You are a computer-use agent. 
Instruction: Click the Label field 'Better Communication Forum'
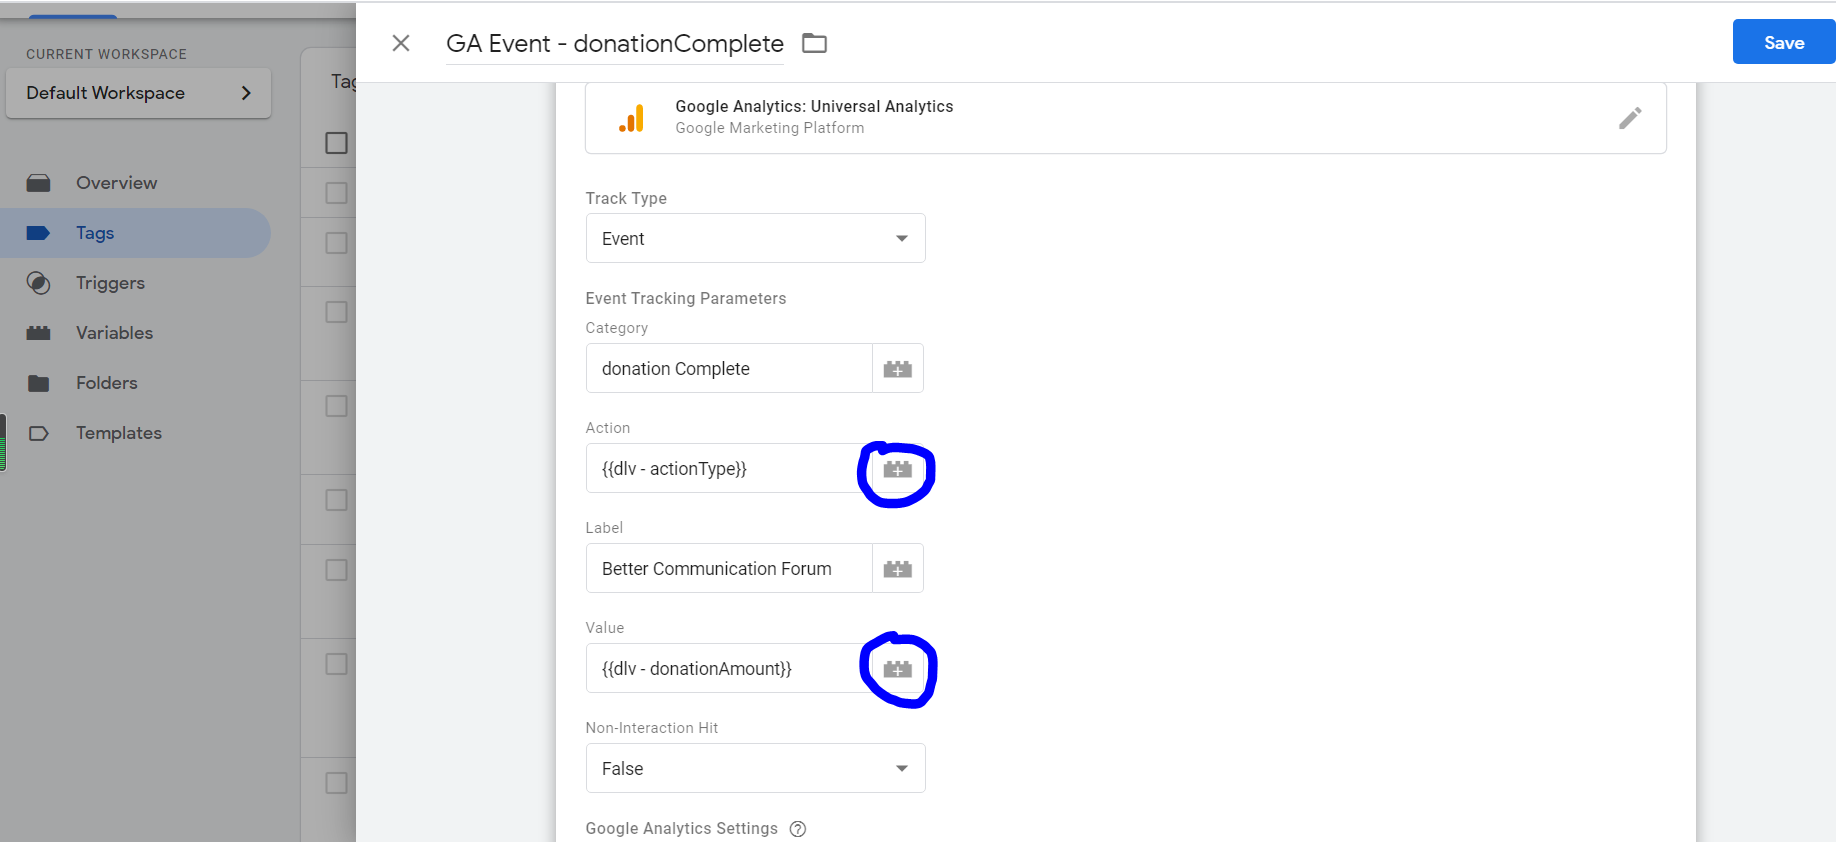pos(729,568)
